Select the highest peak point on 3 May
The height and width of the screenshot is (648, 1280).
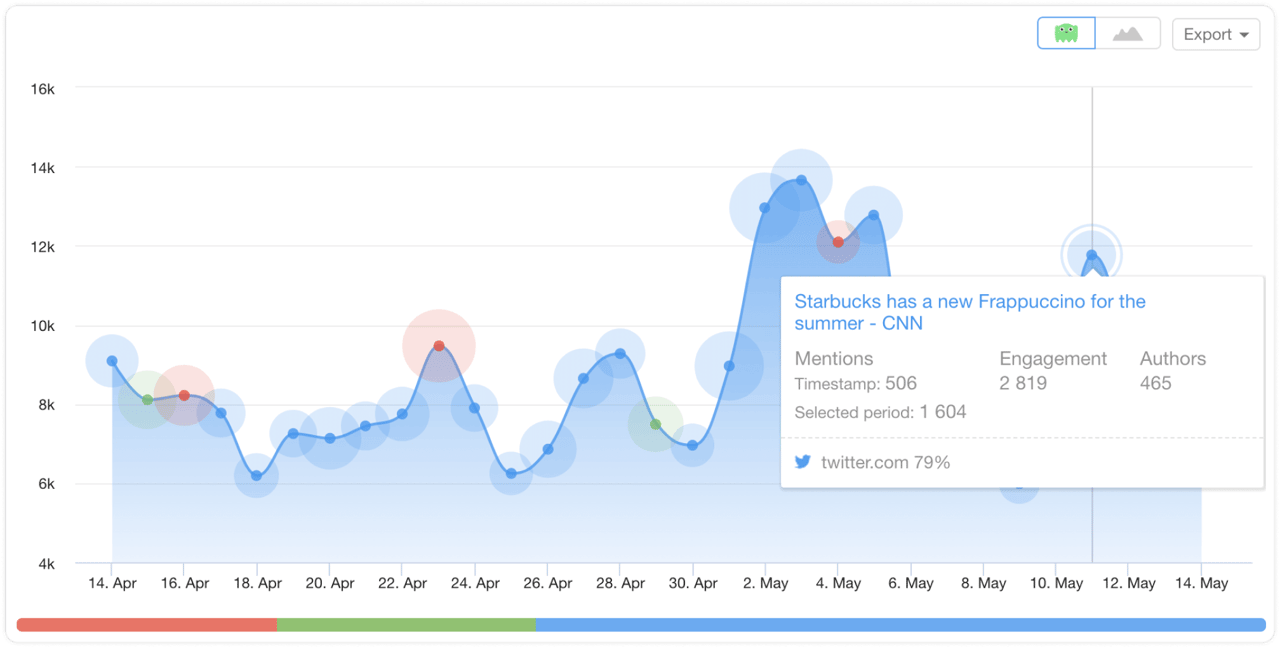point(801,180)
